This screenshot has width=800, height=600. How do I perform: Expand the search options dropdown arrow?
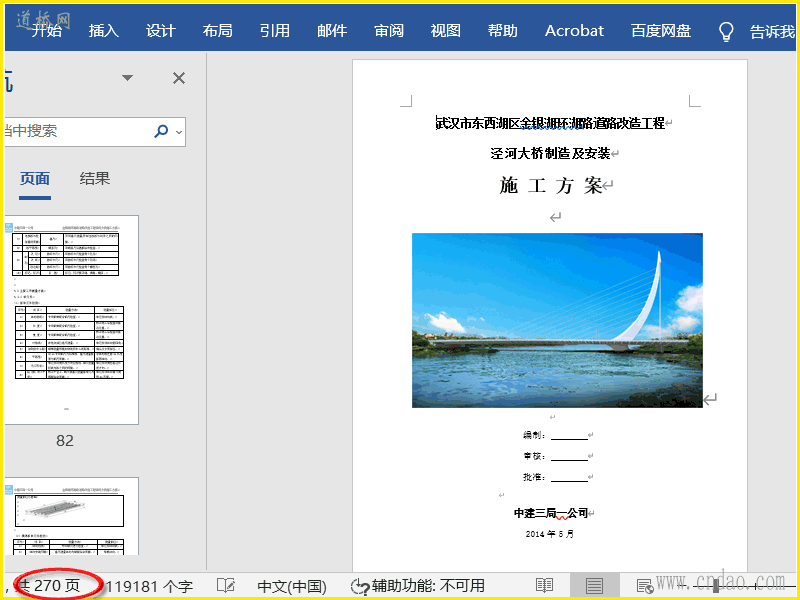point(179,132)
